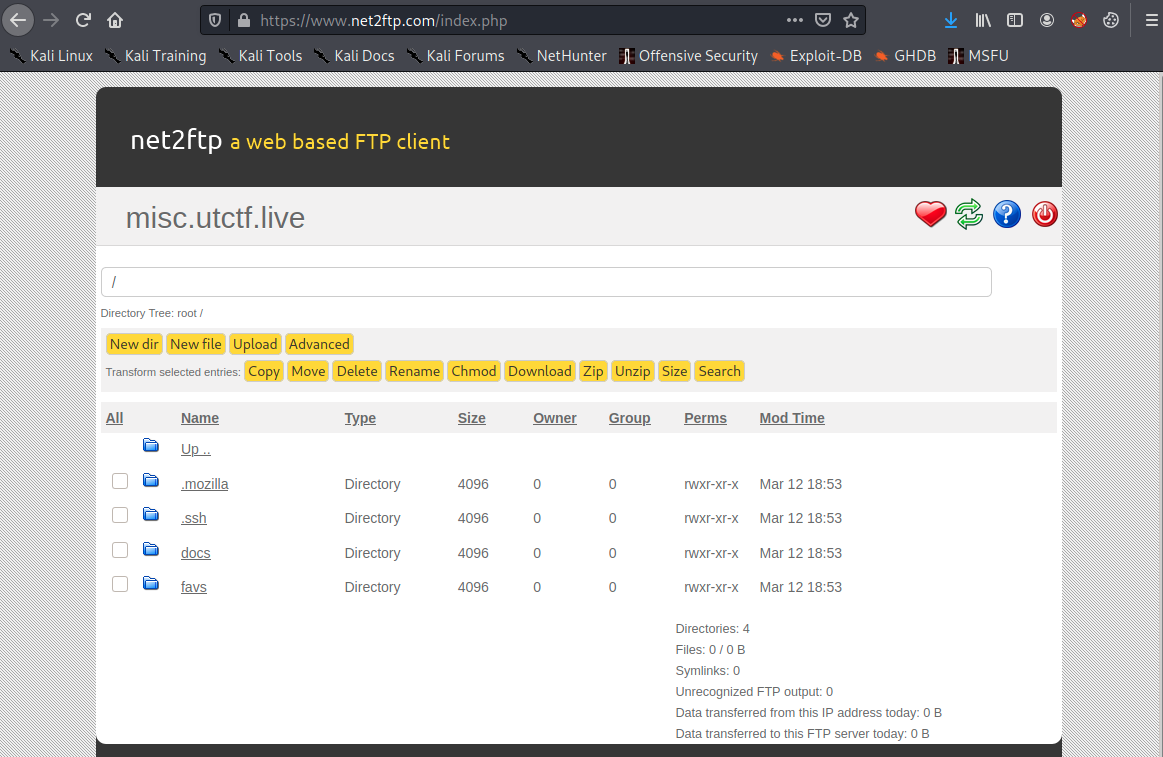Click the Search button
The image size is (1163, 757).
[x=719, y=371]
